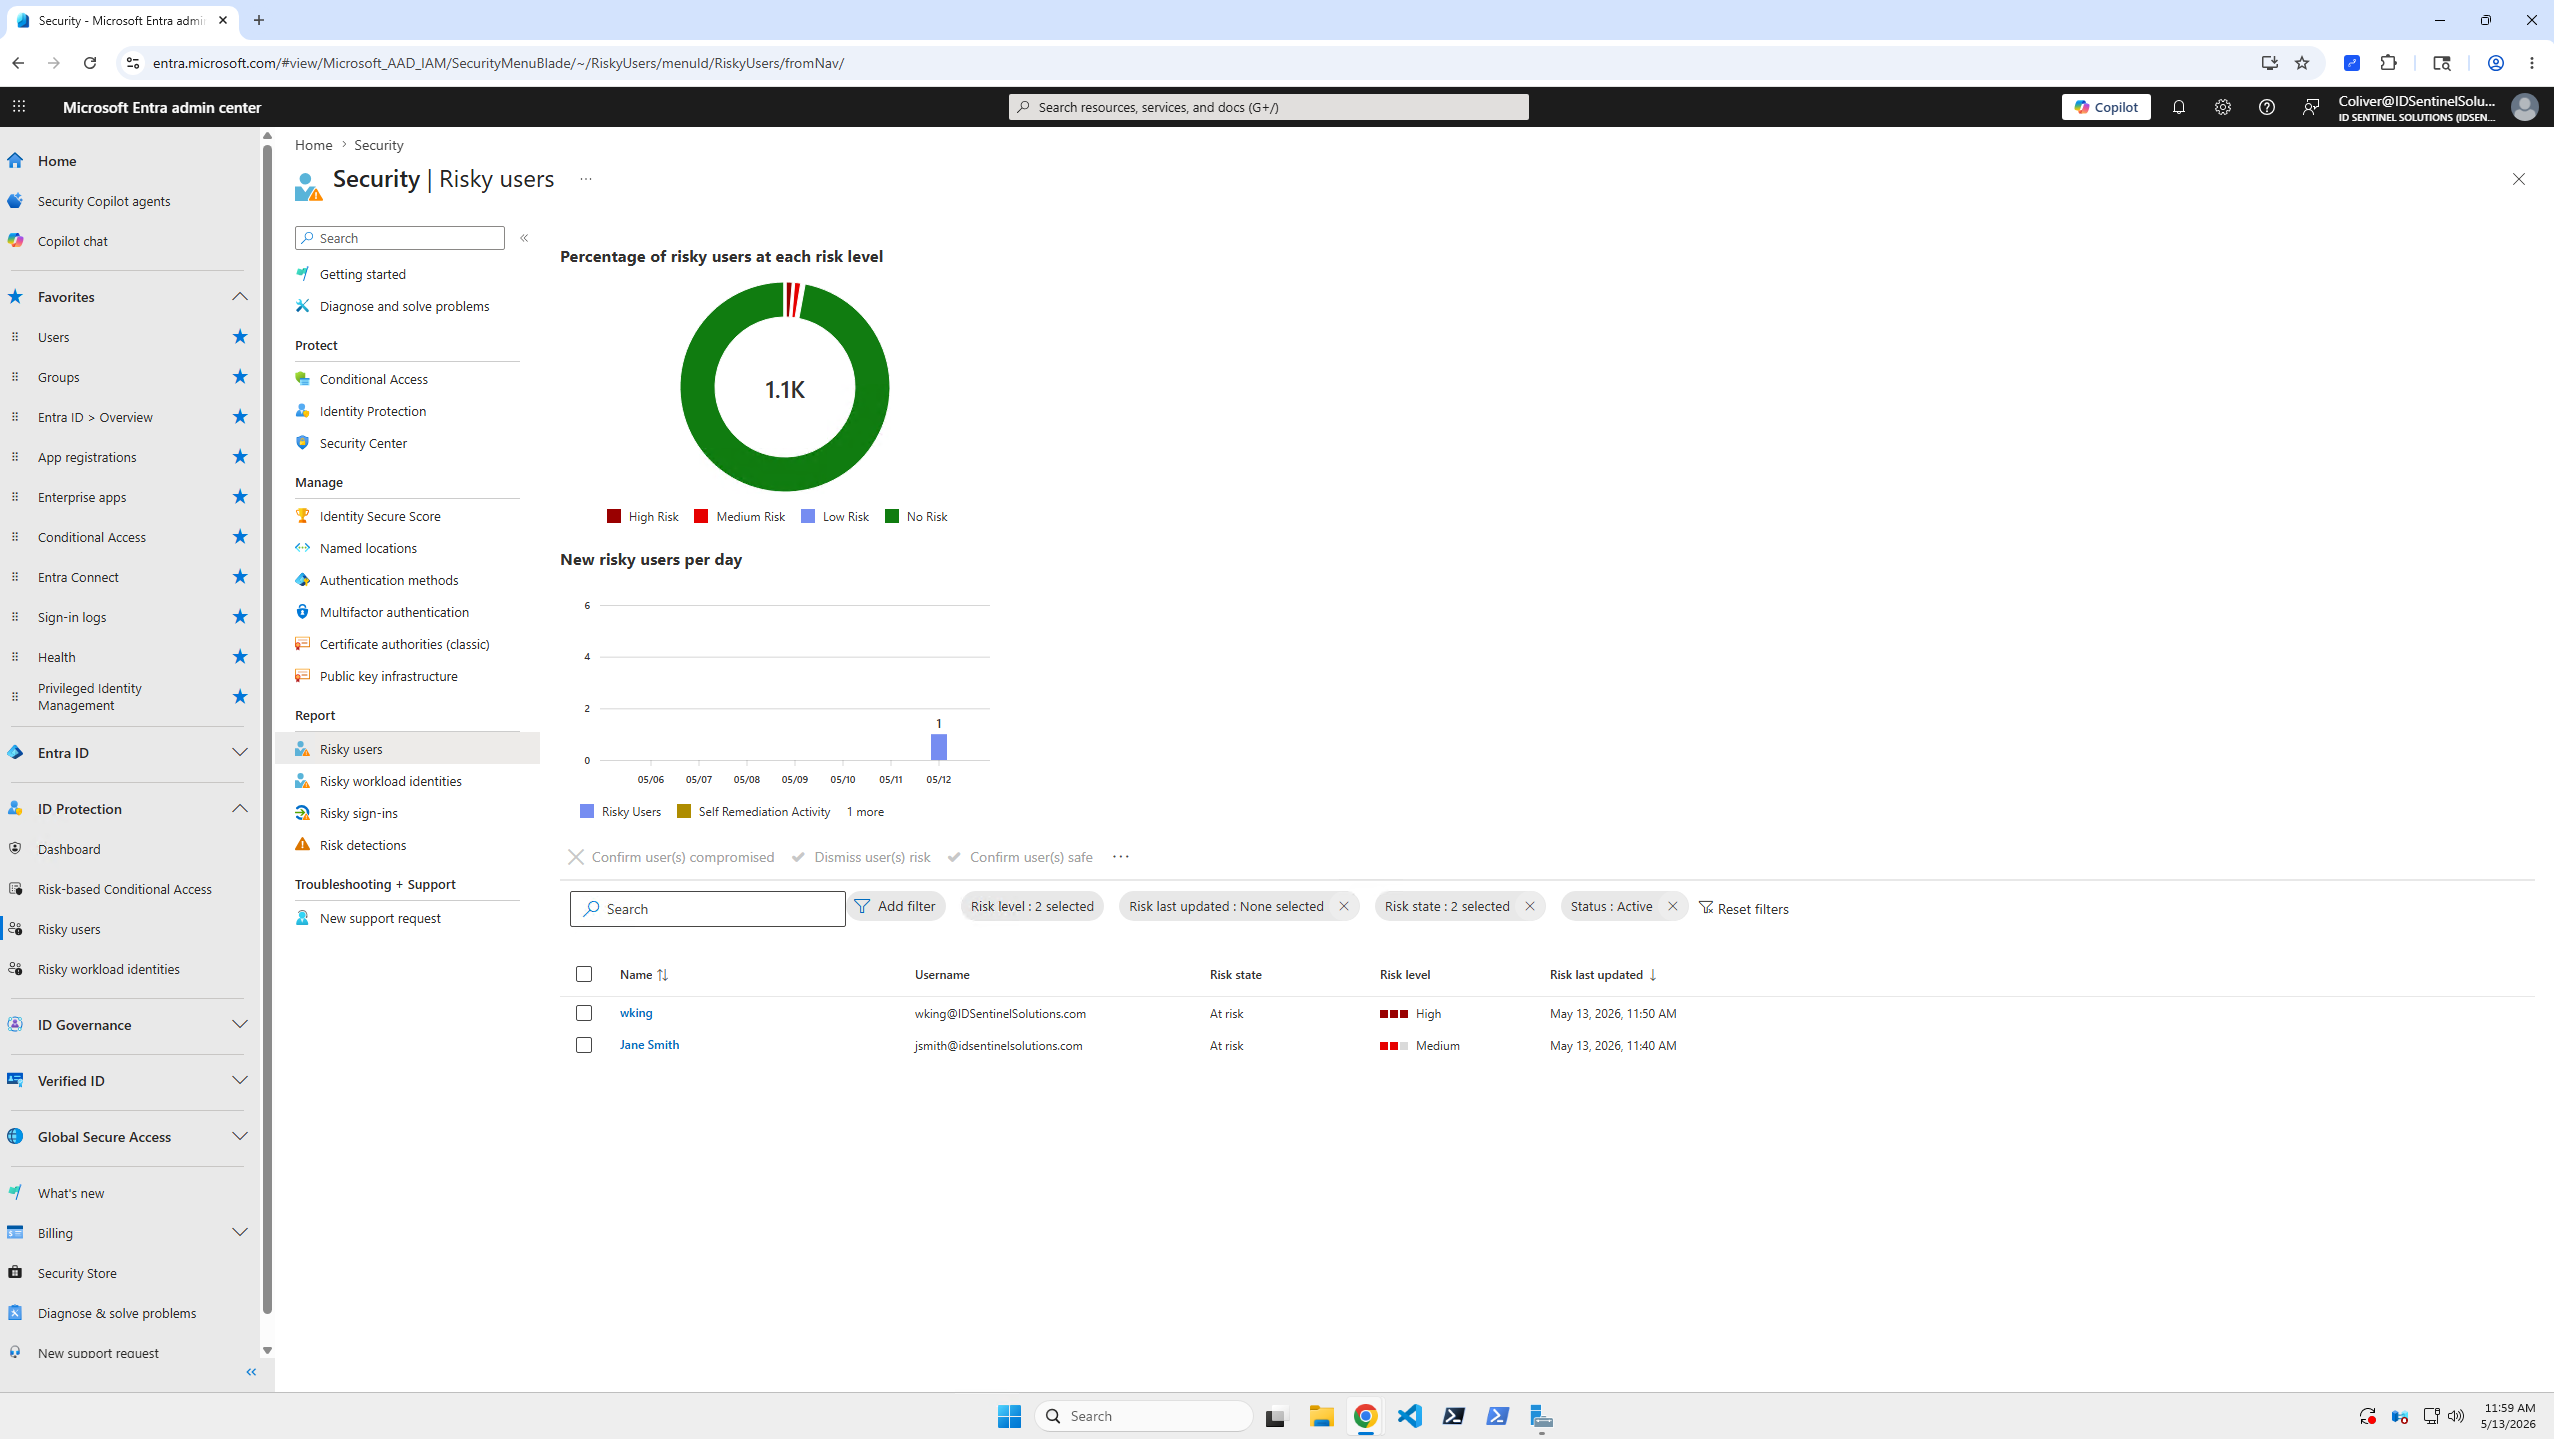The height and width of the screenshot is (1439, 2554).
Task: Toggle the star beside App registrations
Action: click(240, 457)
